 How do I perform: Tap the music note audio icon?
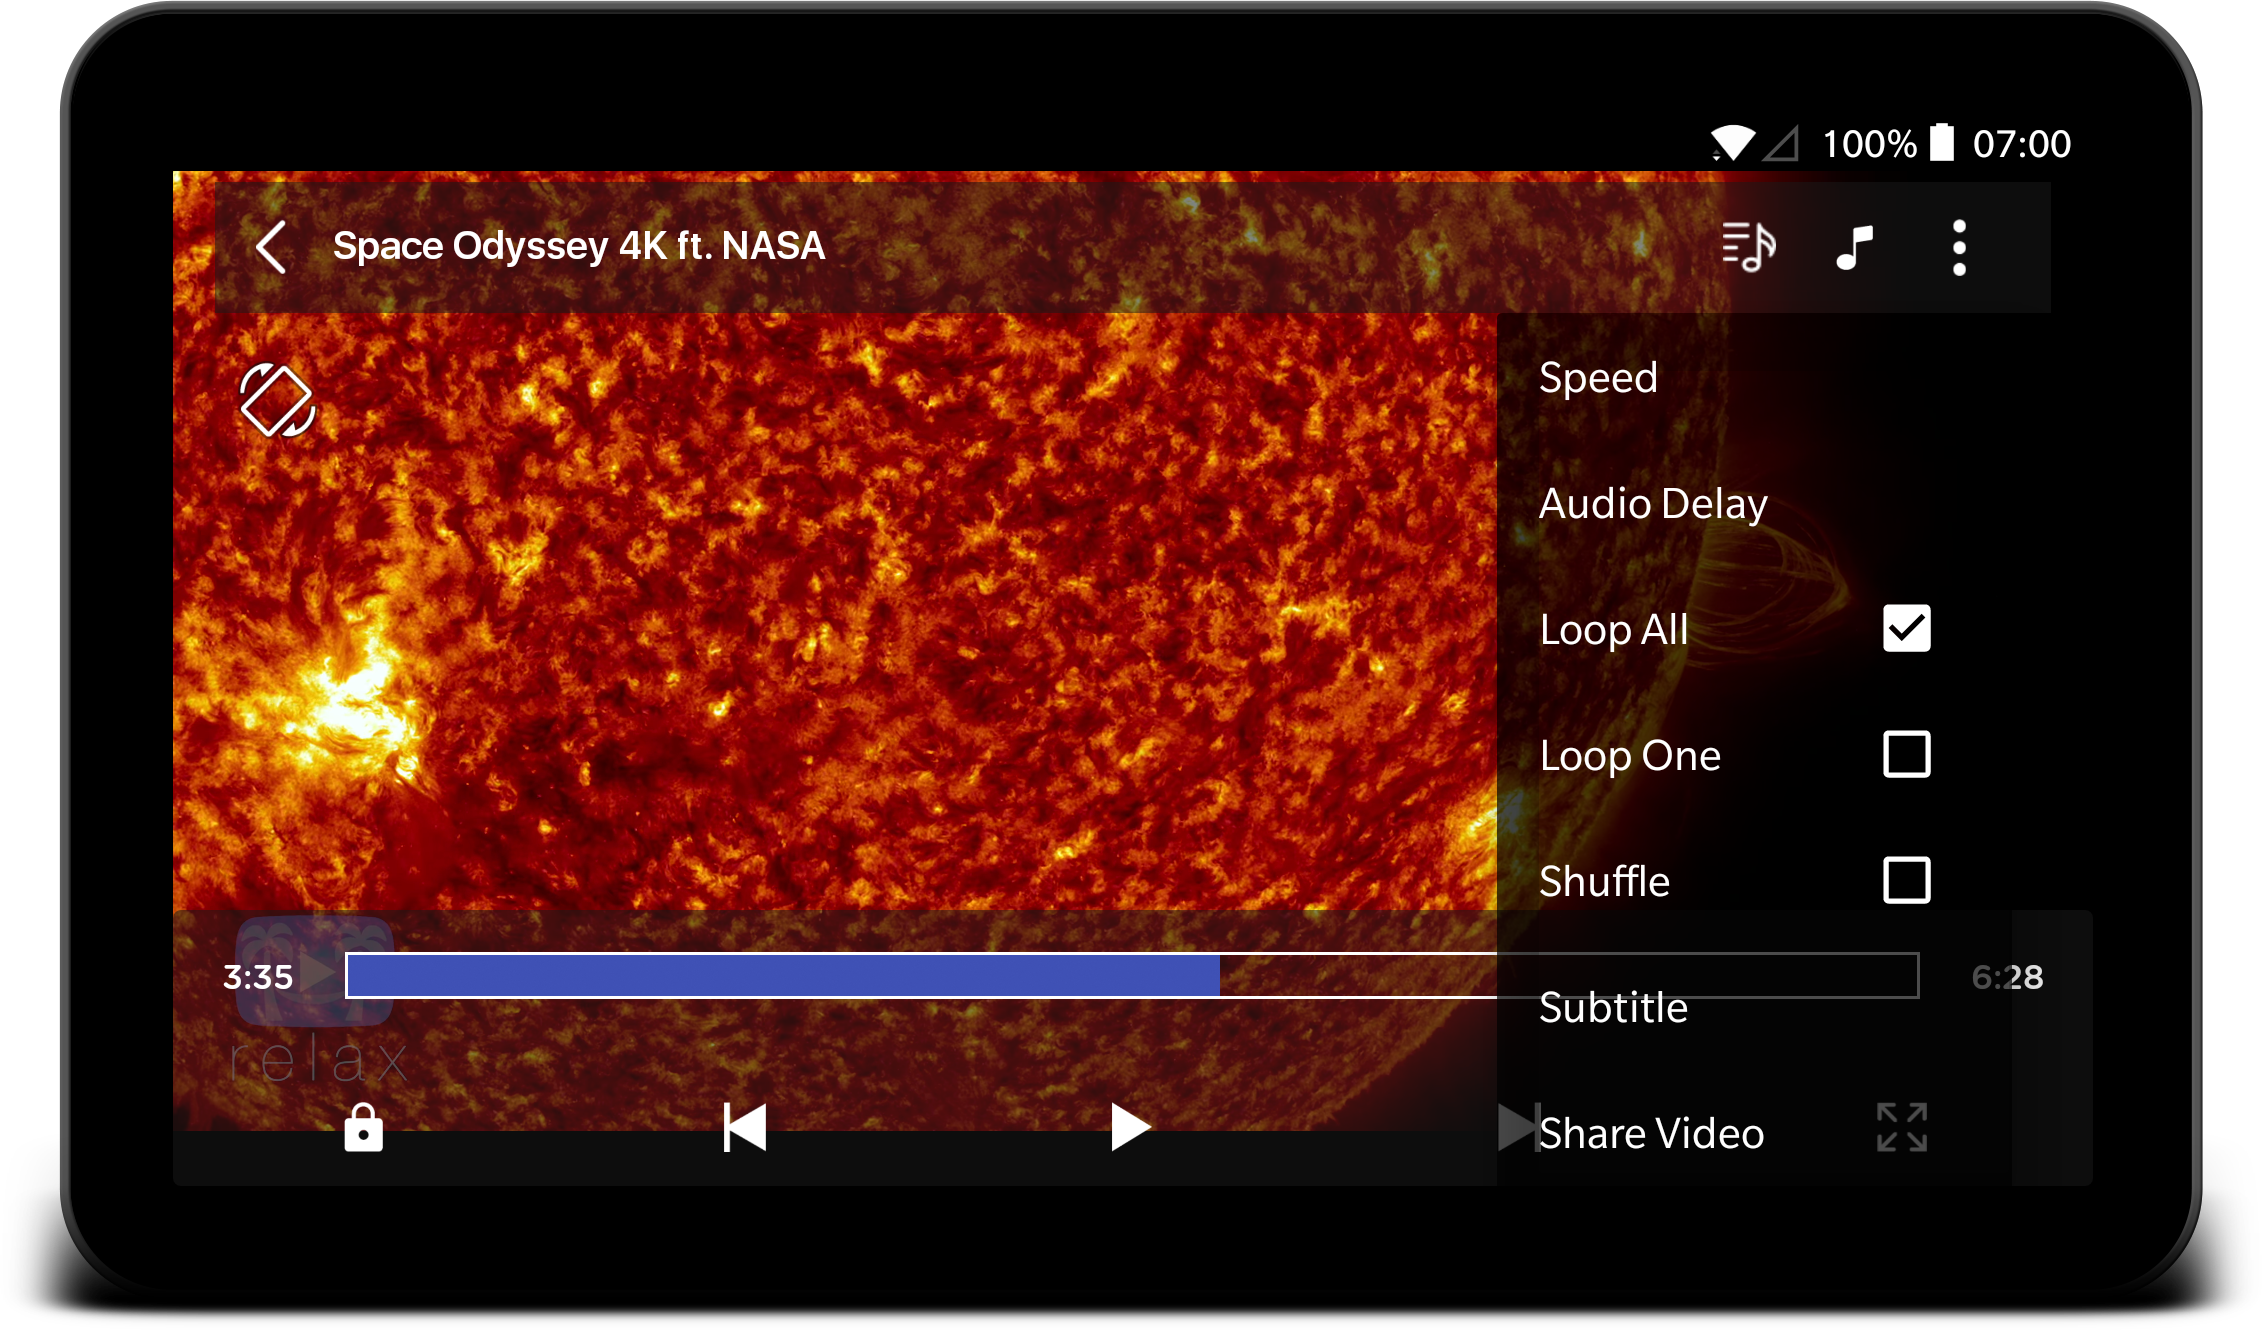[1854, 247]
